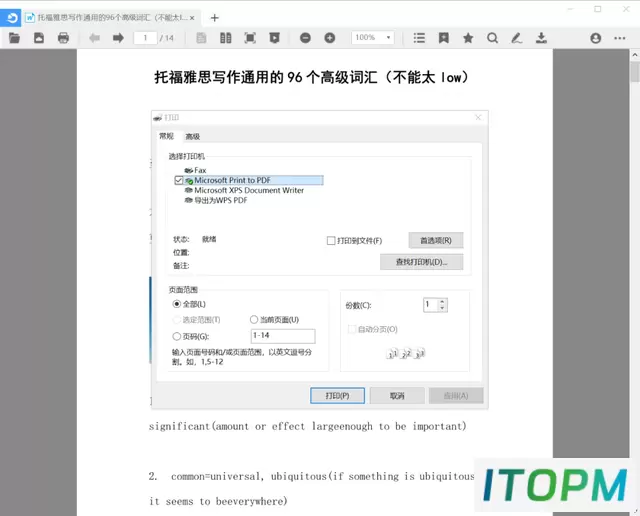The height and width of the screenshot is (516, 640).
Task: Close the print dialog with X
Action: click(478, 118)
